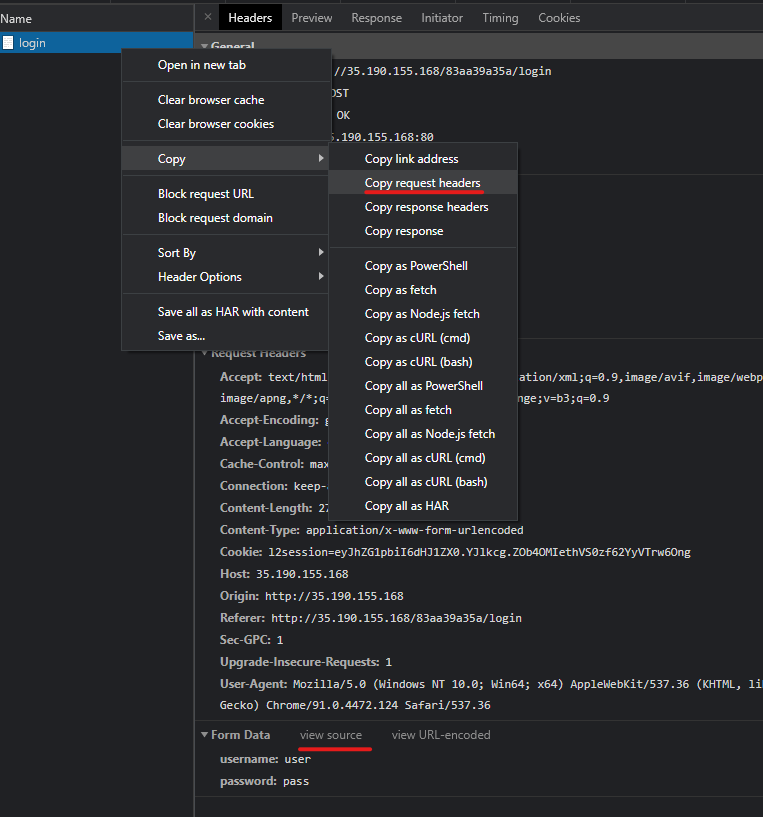Collapse the General section triangle

pyautogui.click(x=204, y=46)
